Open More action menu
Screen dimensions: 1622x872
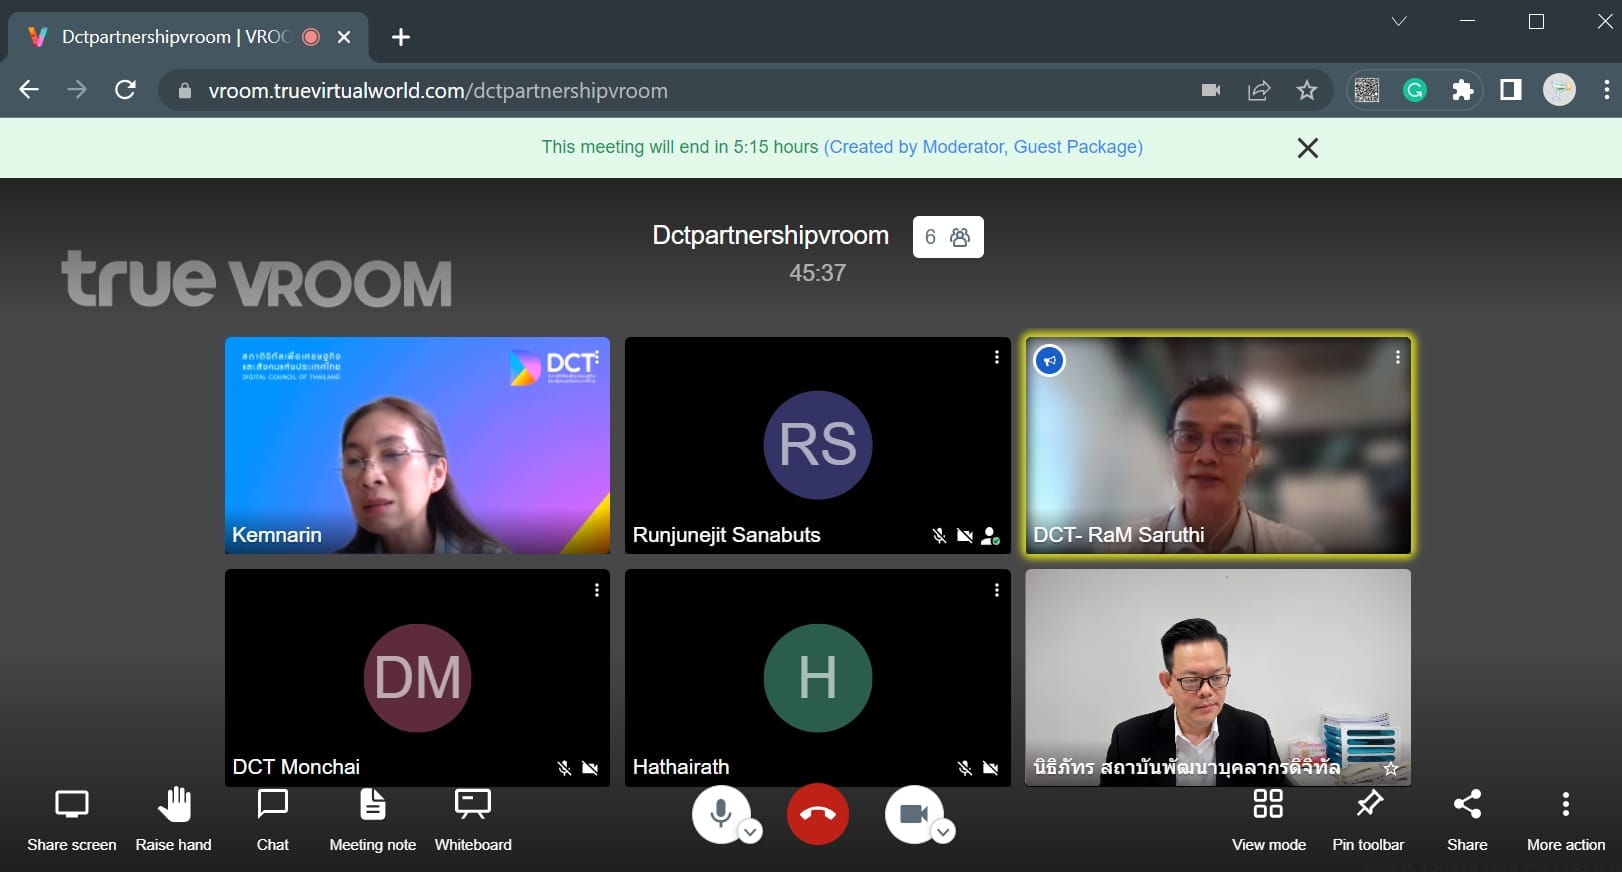[1565, 805]
